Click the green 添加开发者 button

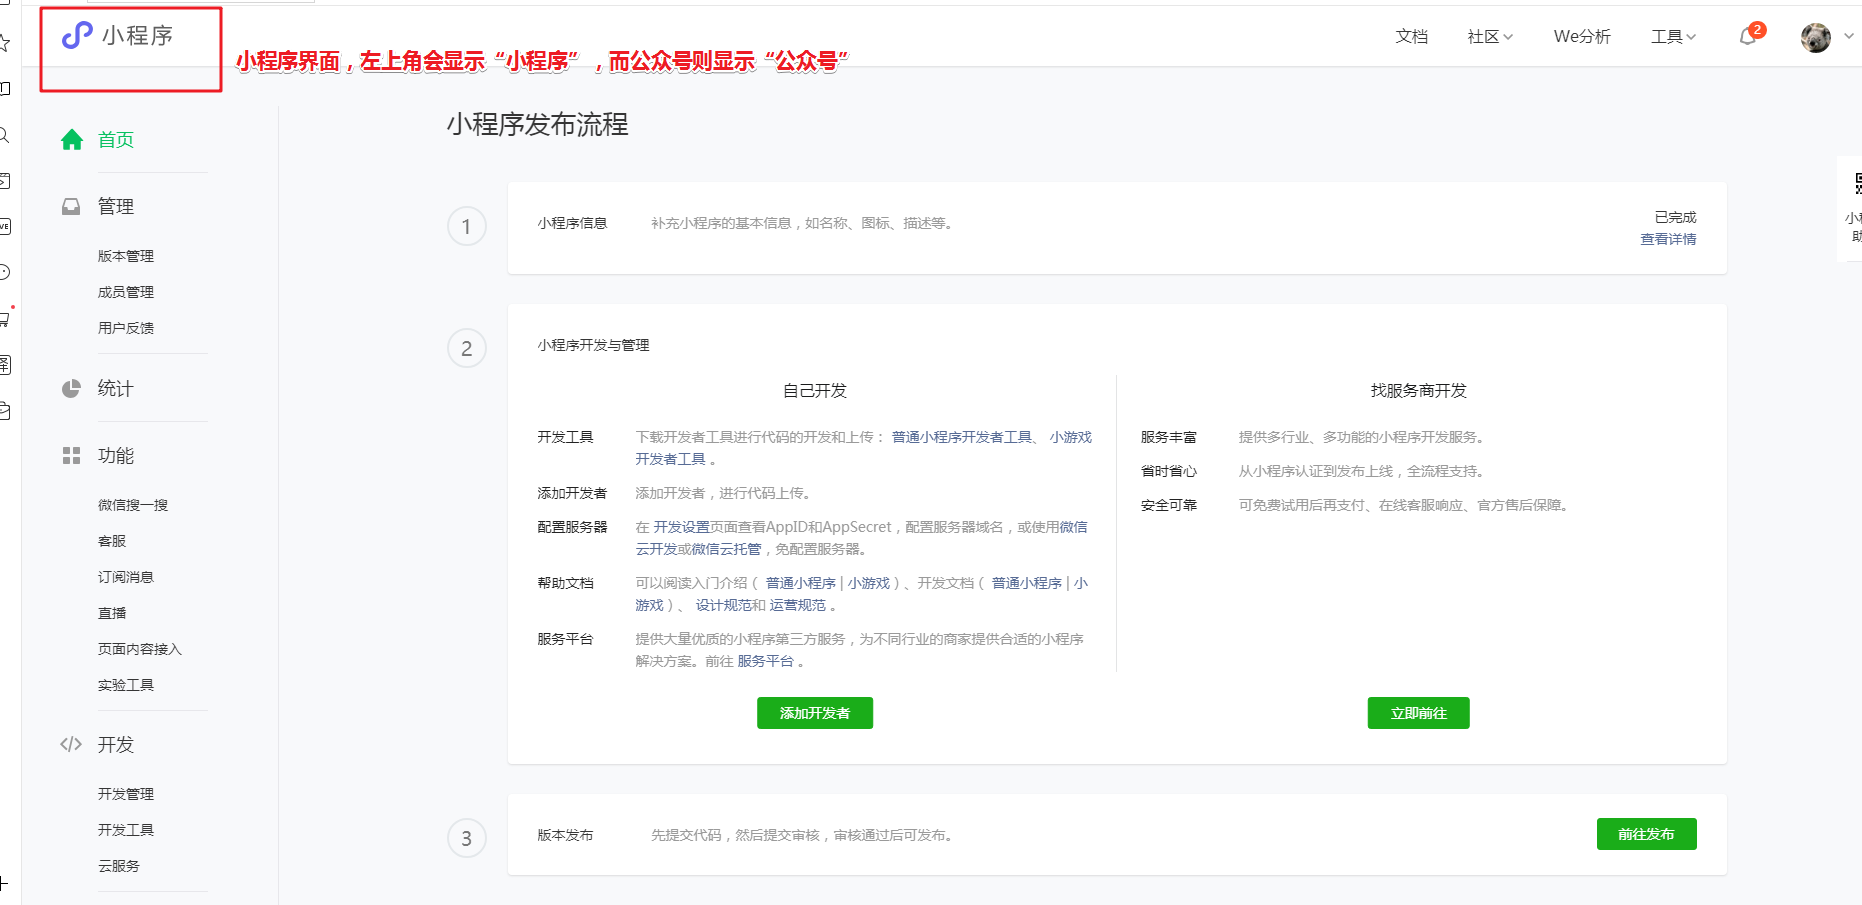[x=815, y=713]
